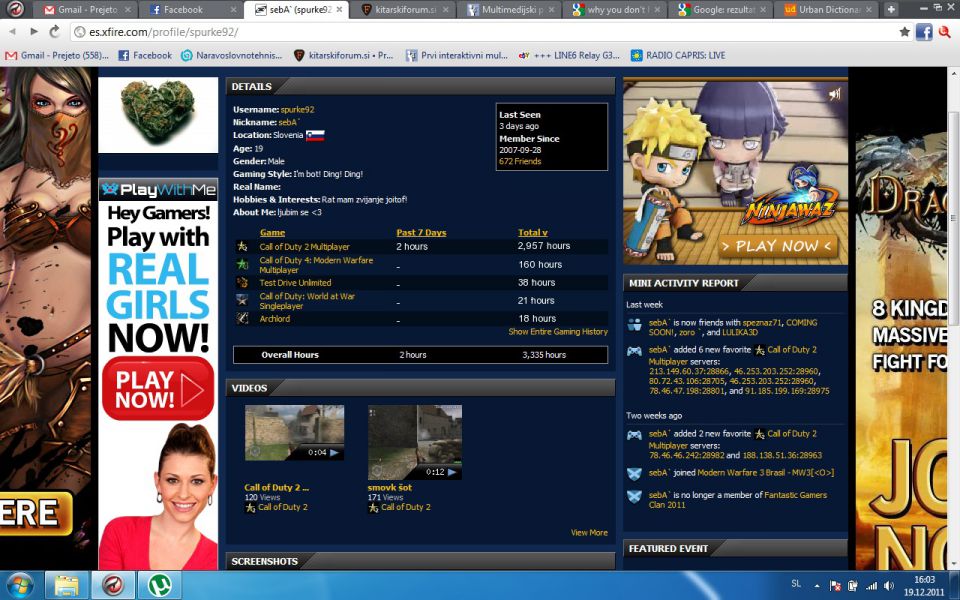This screenshot has height=600, width=960.
Task: Open the Prvi interaktivni mul... bookmark
Action: 457,55
